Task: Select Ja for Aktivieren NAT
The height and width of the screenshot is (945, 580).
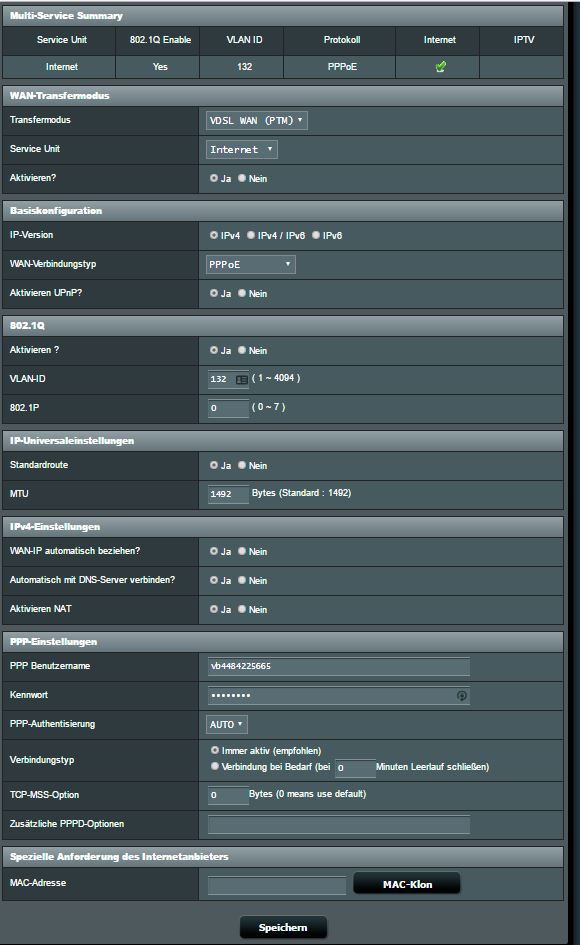Action: 214,609
